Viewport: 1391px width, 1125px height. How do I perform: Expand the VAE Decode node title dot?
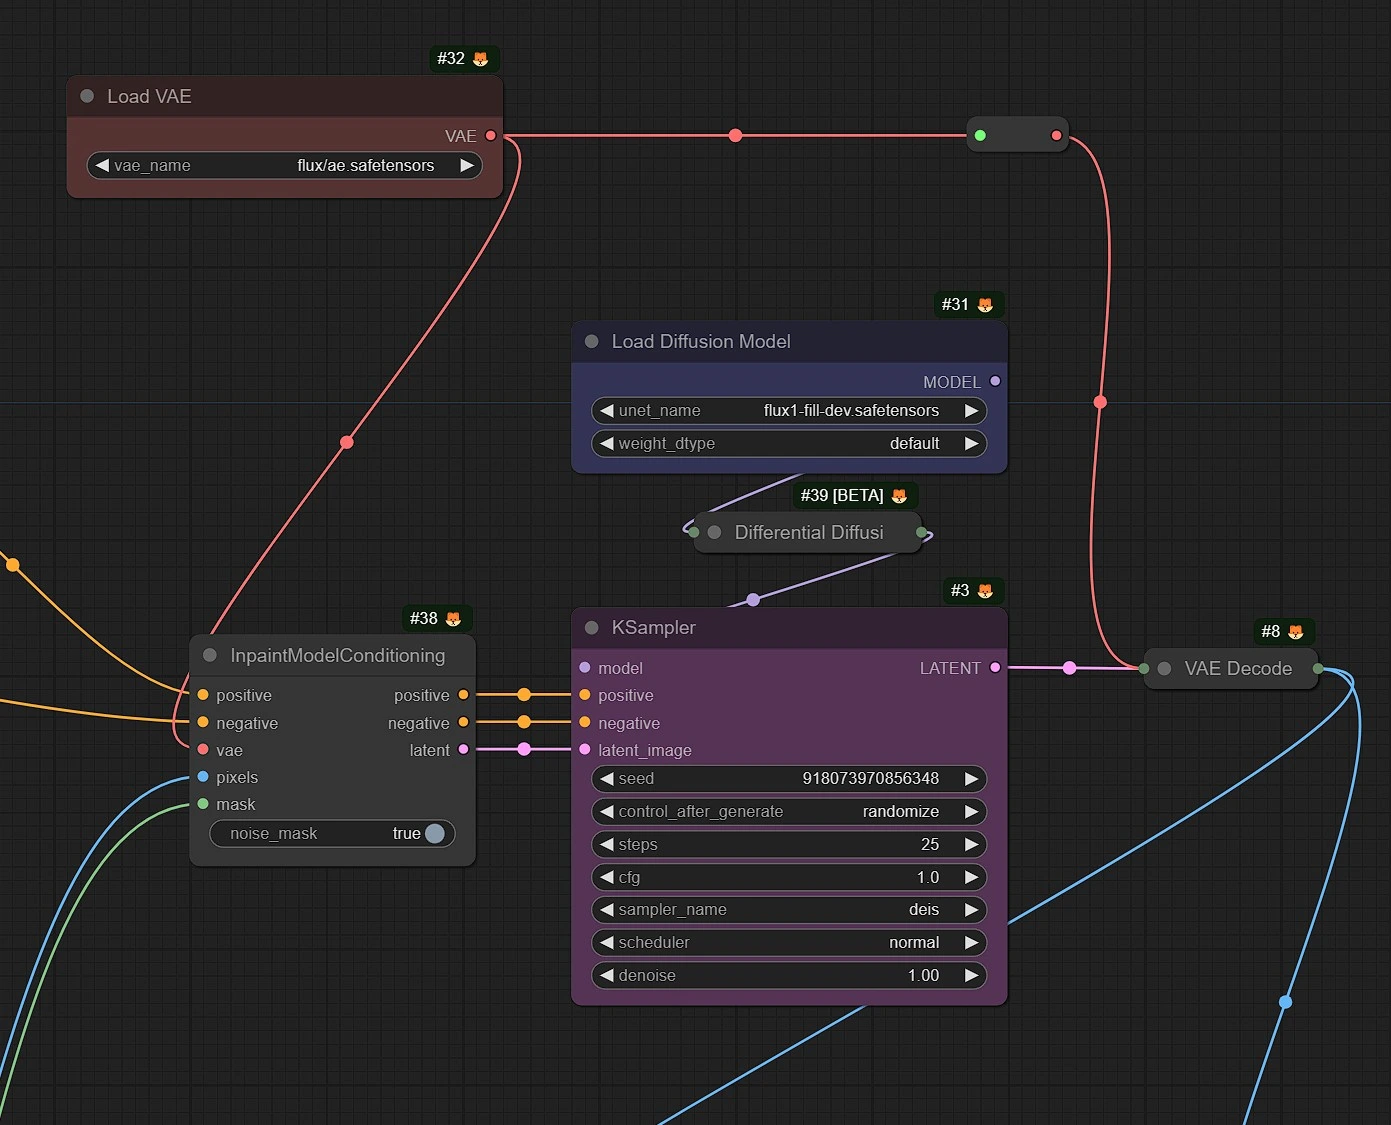click(1164, 668)
